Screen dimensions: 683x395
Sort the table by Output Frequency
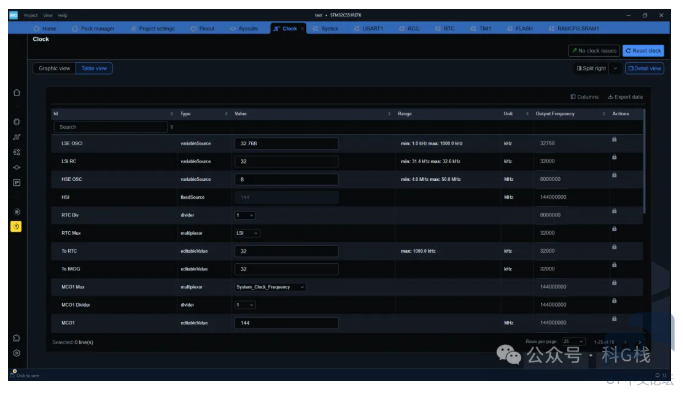tap(604, 114)
